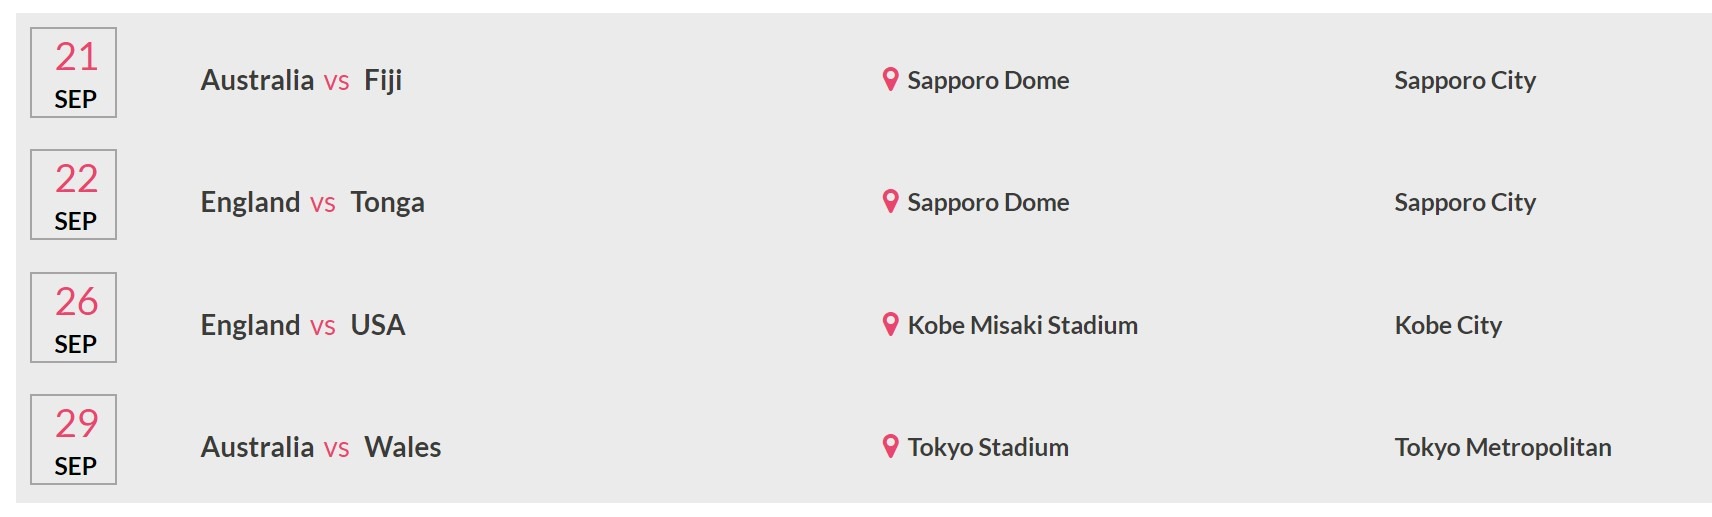Open the Australia vs Wales match
The height and width of the screenshot is (517, 1712).
[x=321, y=447]
